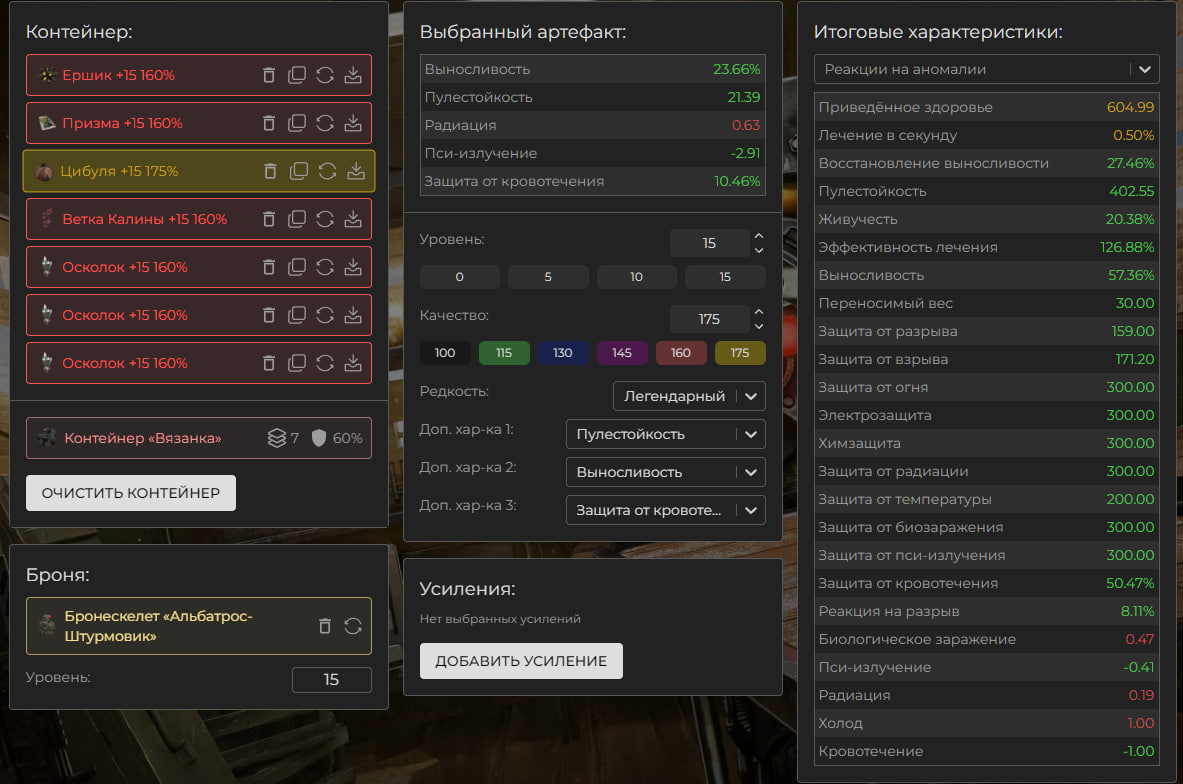Click the swap icon on Цибуля row
1183x784 pixels.
pos(327,171)
